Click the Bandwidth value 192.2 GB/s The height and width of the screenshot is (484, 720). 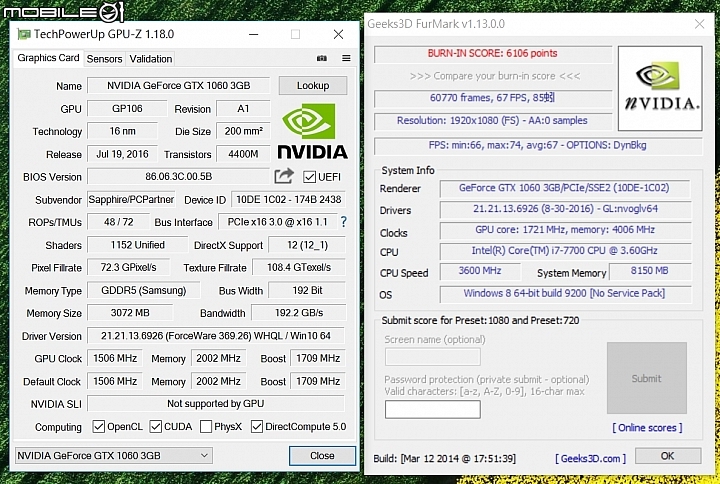299,313
